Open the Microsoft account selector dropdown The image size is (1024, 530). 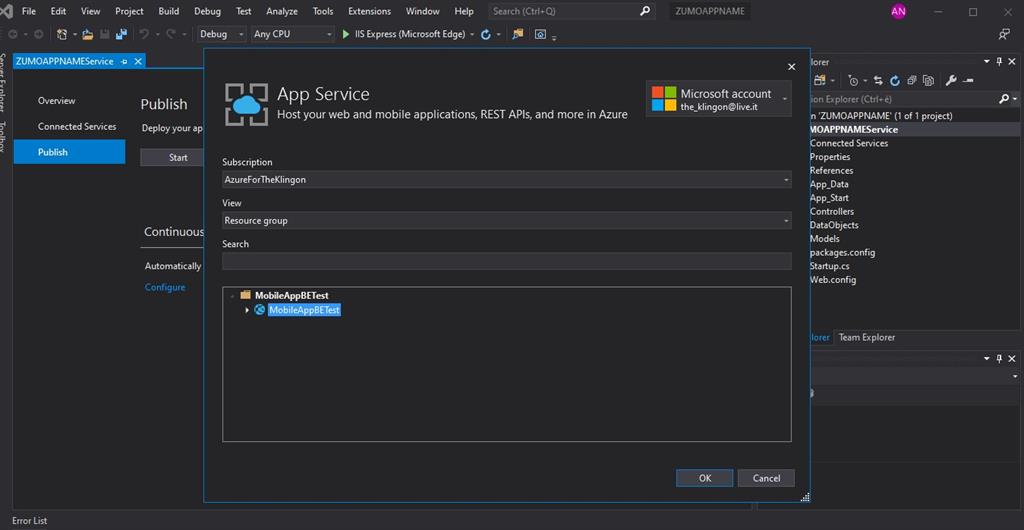718,99
